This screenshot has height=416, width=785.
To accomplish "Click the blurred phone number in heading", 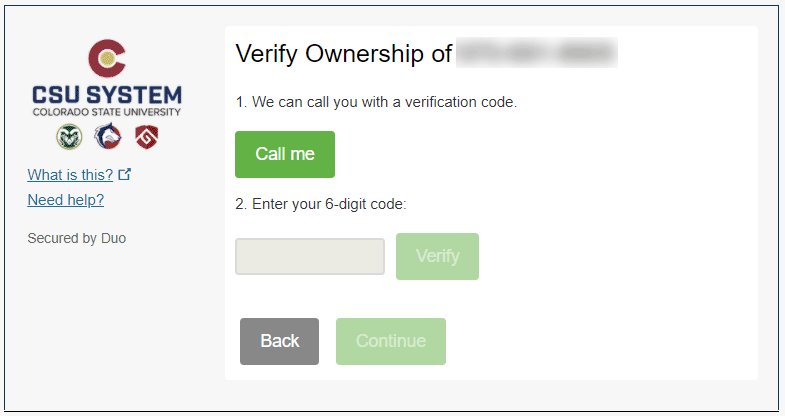I will 536,53.
